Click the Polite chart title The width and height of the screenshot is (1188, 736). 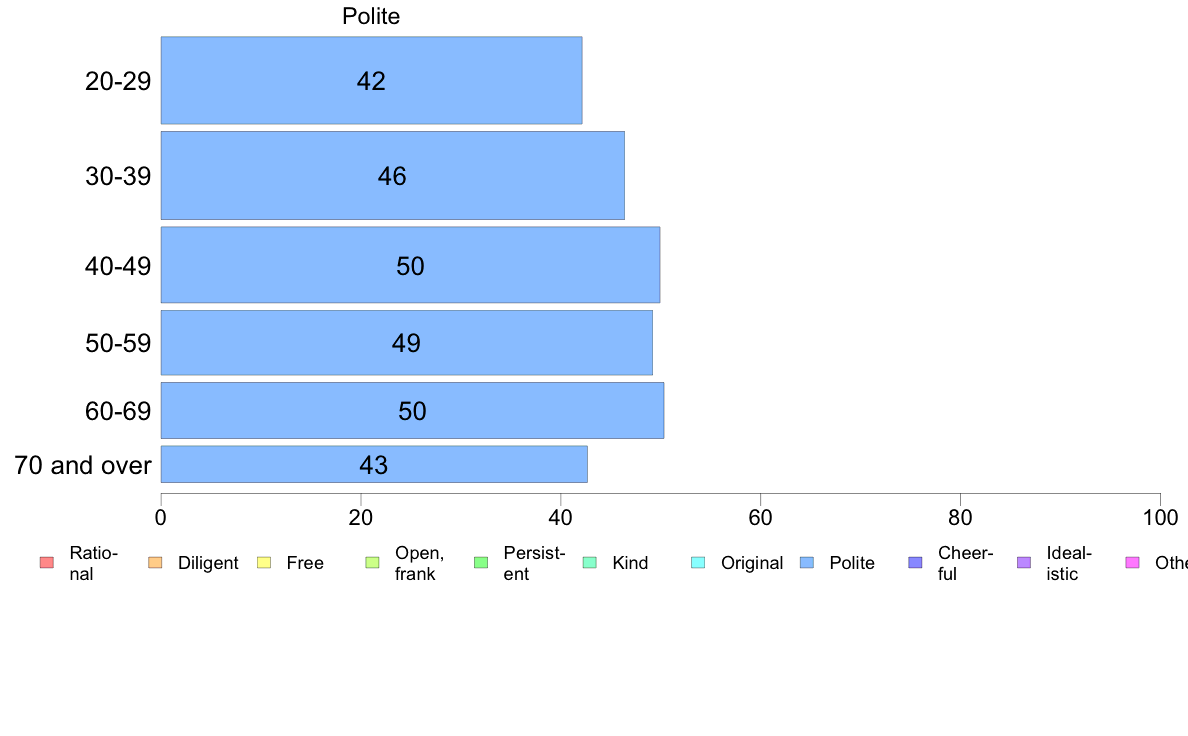pyautogui.click(x=370, y=16)
